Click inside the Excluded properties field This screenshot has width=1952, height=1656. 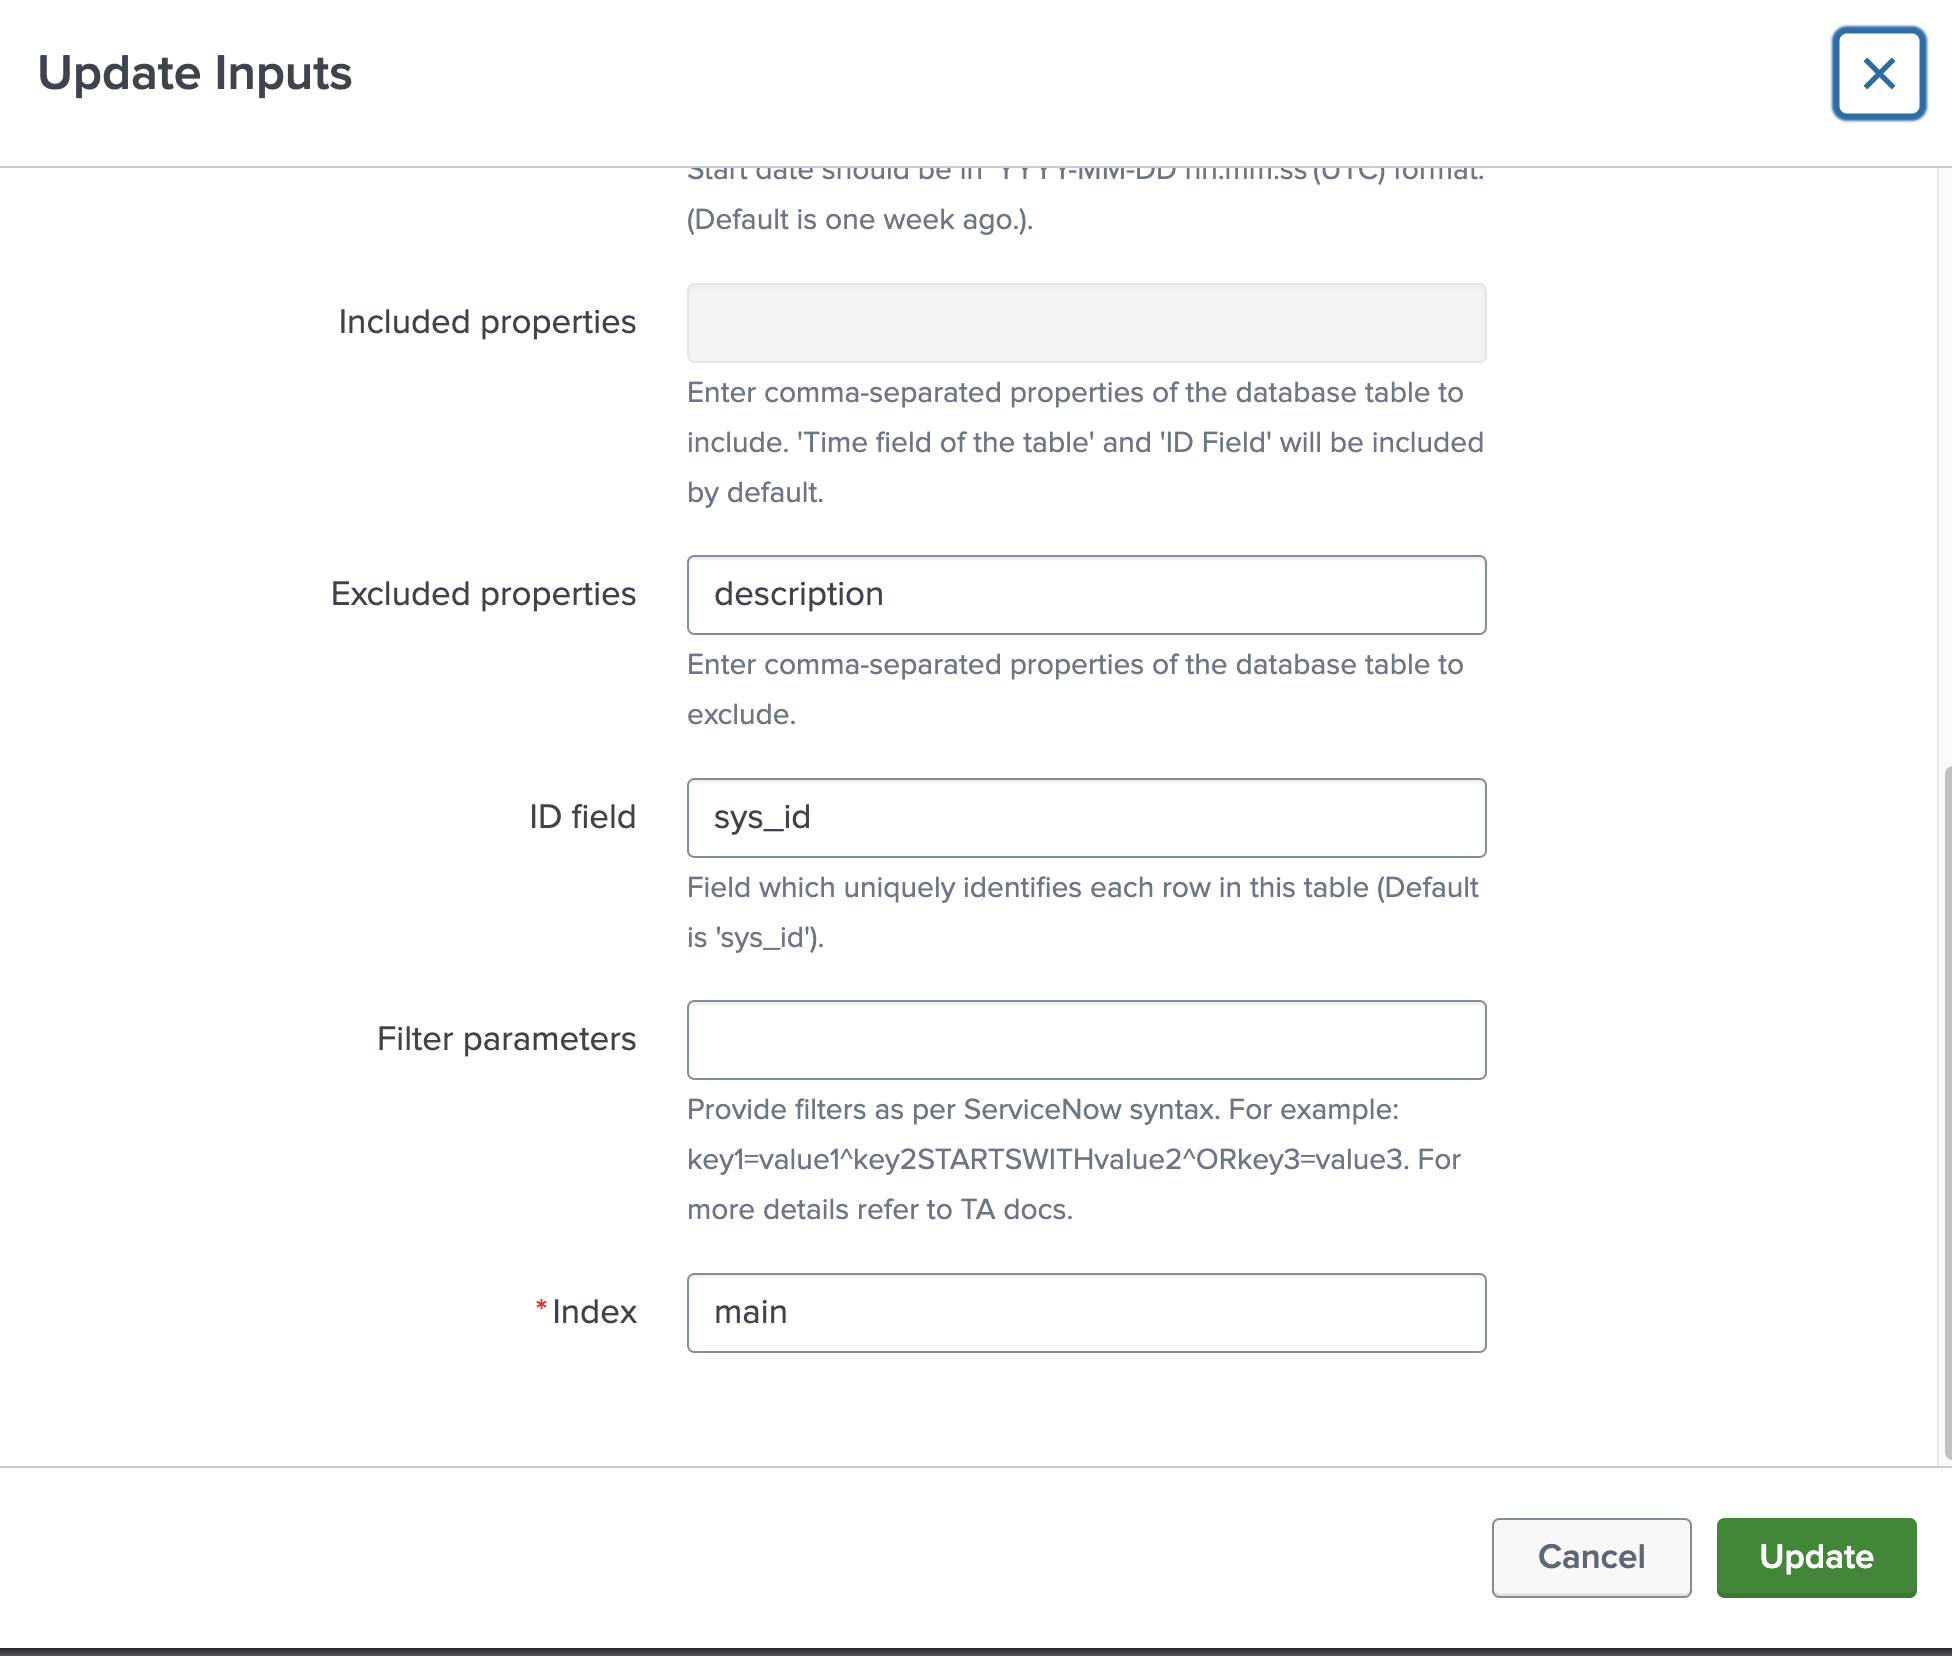pyautogui.click(x=1085, y=594)
